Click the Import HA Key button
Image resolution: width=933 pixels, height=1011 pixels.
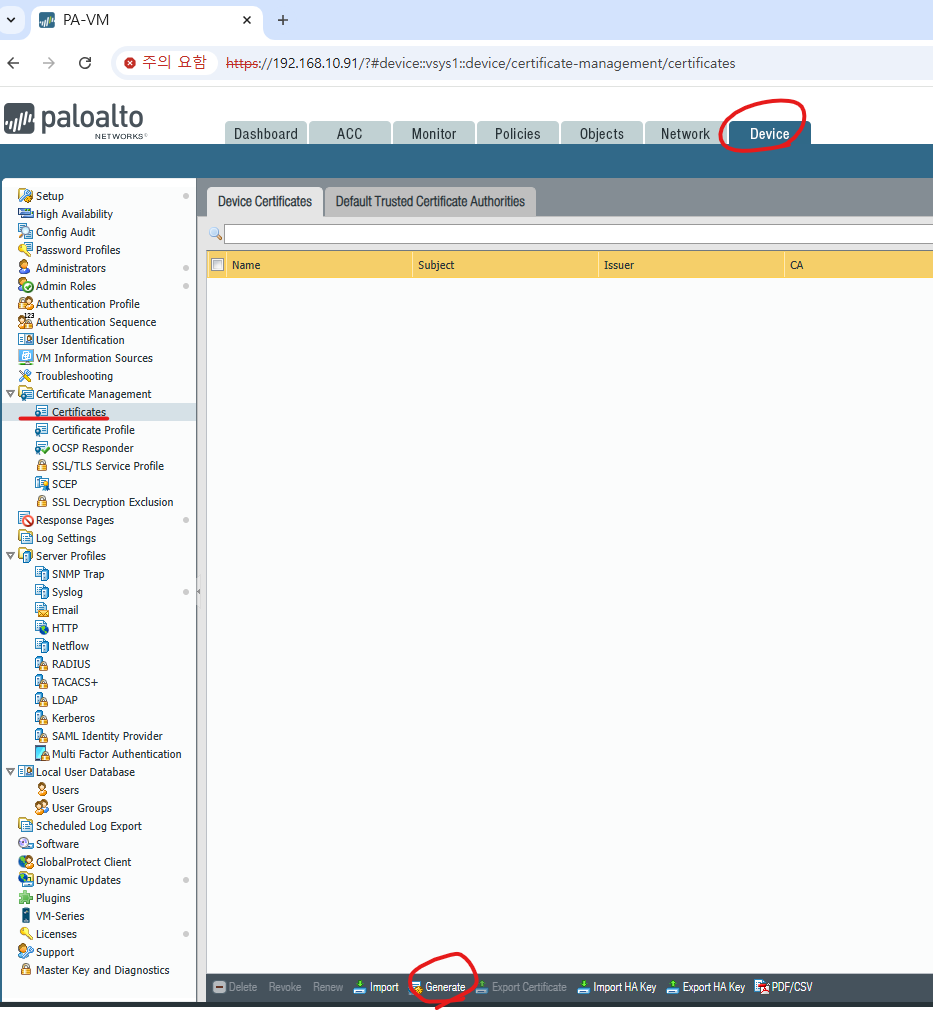(617, 987)
